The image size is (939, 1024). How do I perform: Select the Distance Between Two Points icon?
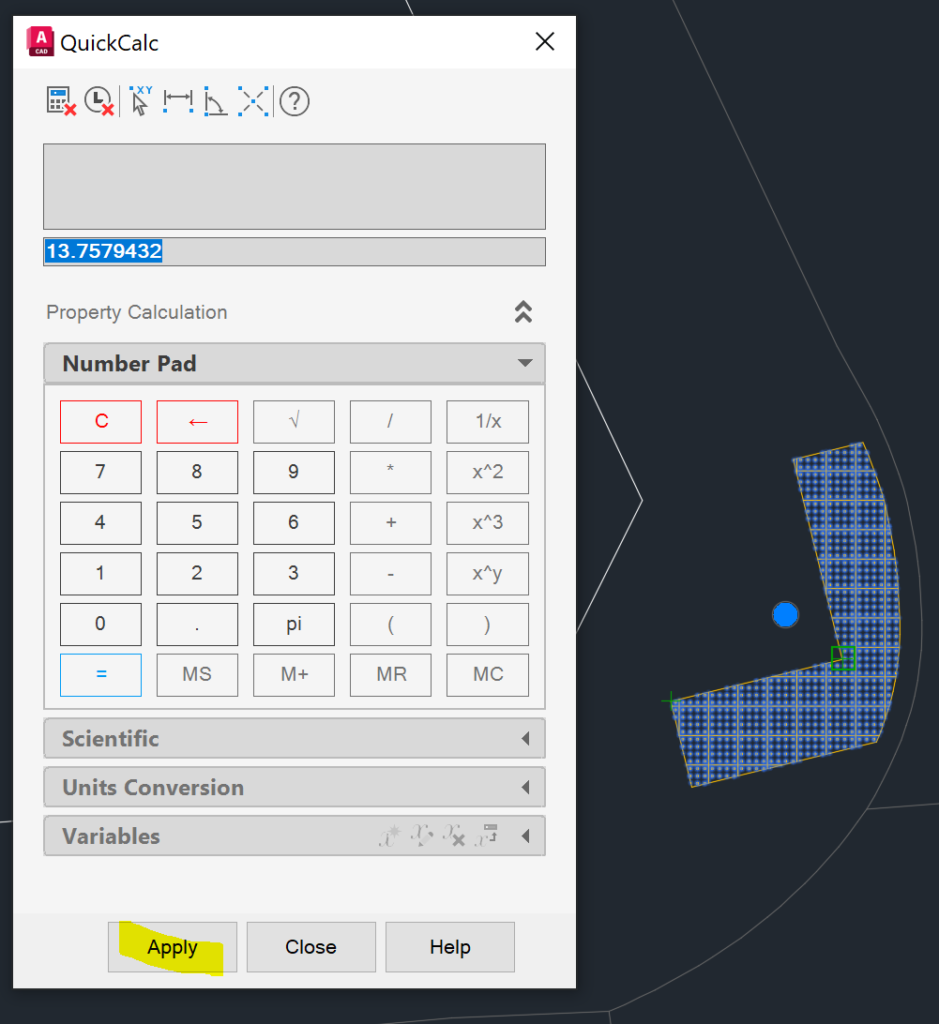point(178,101)
